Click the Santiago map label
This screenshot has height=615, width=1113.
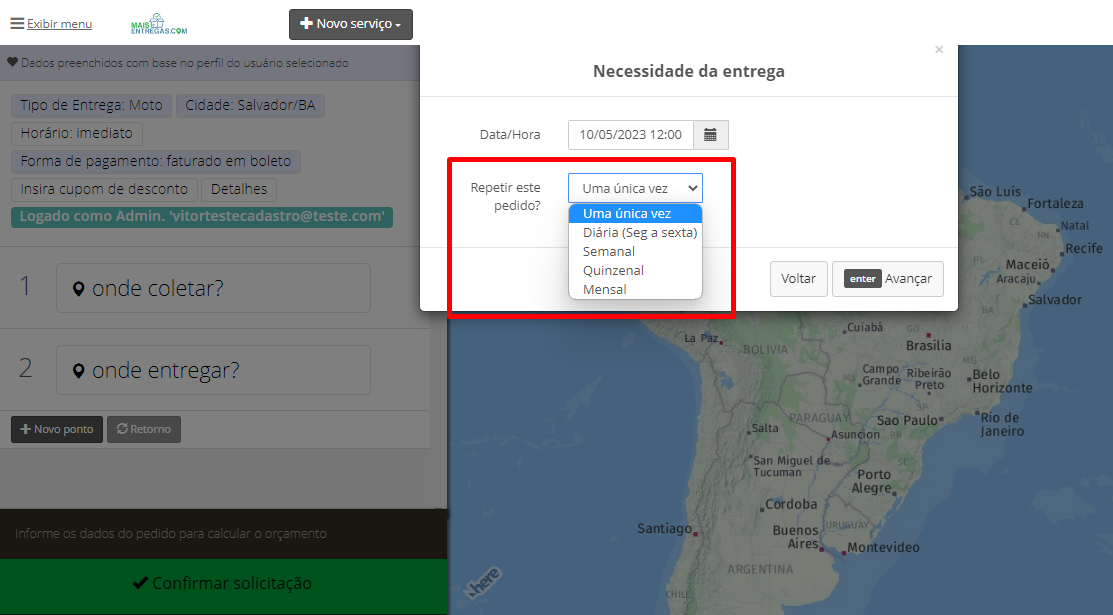[x=664, y=528]
